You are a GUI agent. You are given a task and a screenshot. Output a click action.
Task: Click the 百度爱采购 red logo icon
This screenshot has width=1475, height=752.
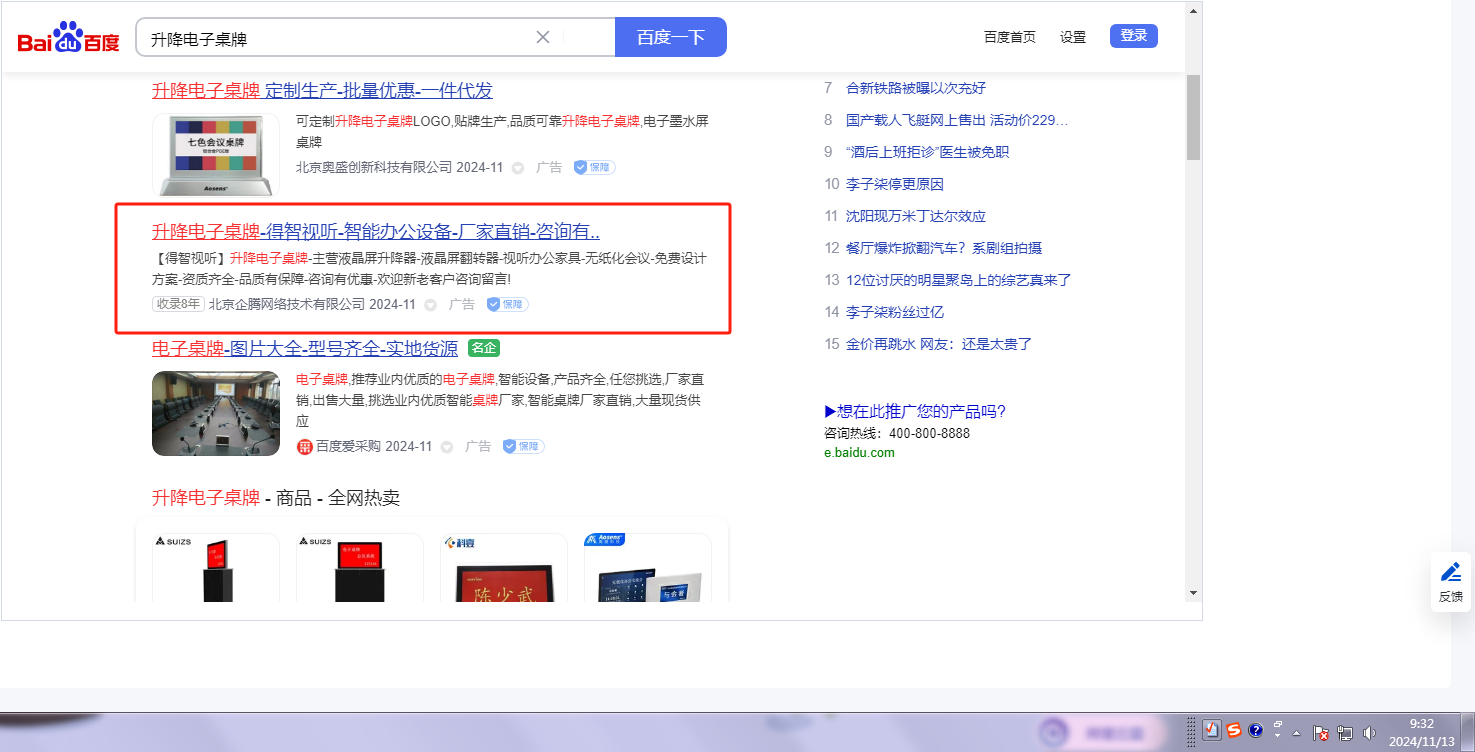pos(305,446)
